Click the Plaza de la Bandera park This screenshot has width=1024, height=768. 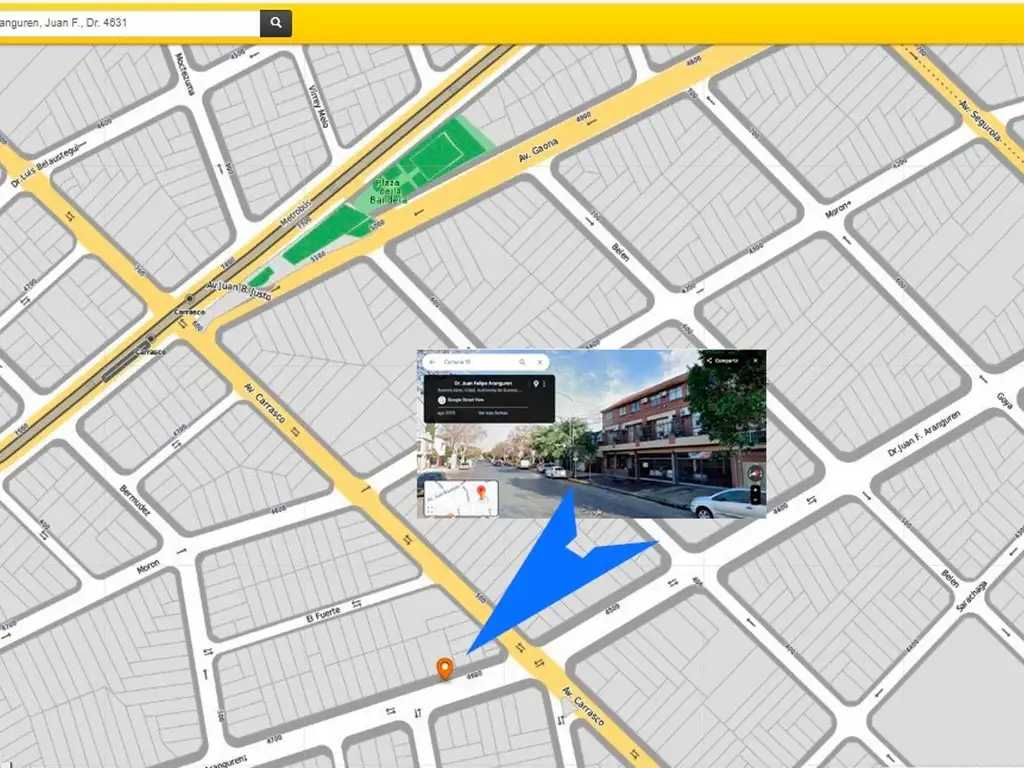click(420, 170)
